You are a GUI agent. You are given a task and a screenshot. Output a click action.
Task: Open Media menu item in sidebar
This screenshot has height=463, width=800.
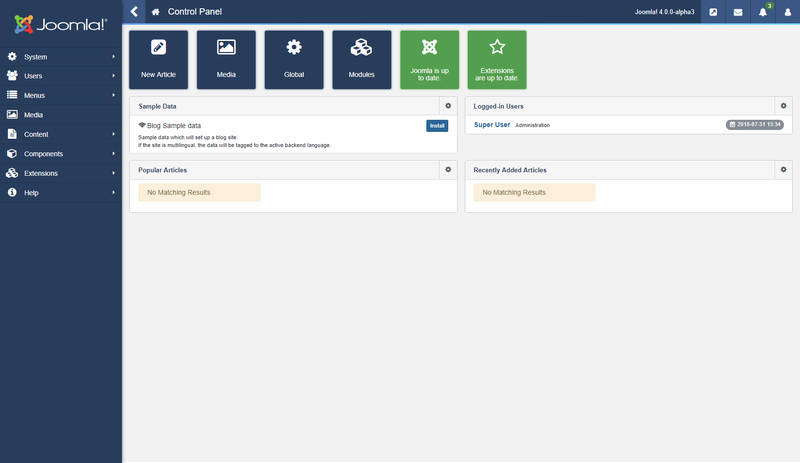coord(61,114)
